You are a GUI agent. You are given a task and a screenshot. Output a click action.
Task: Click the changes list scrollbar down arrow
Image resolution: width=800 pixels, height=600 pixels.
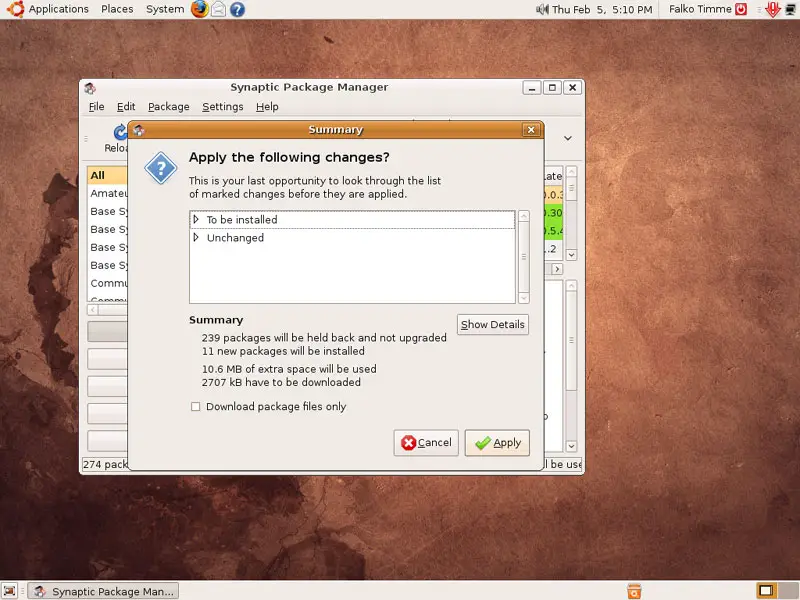(523, 298)
